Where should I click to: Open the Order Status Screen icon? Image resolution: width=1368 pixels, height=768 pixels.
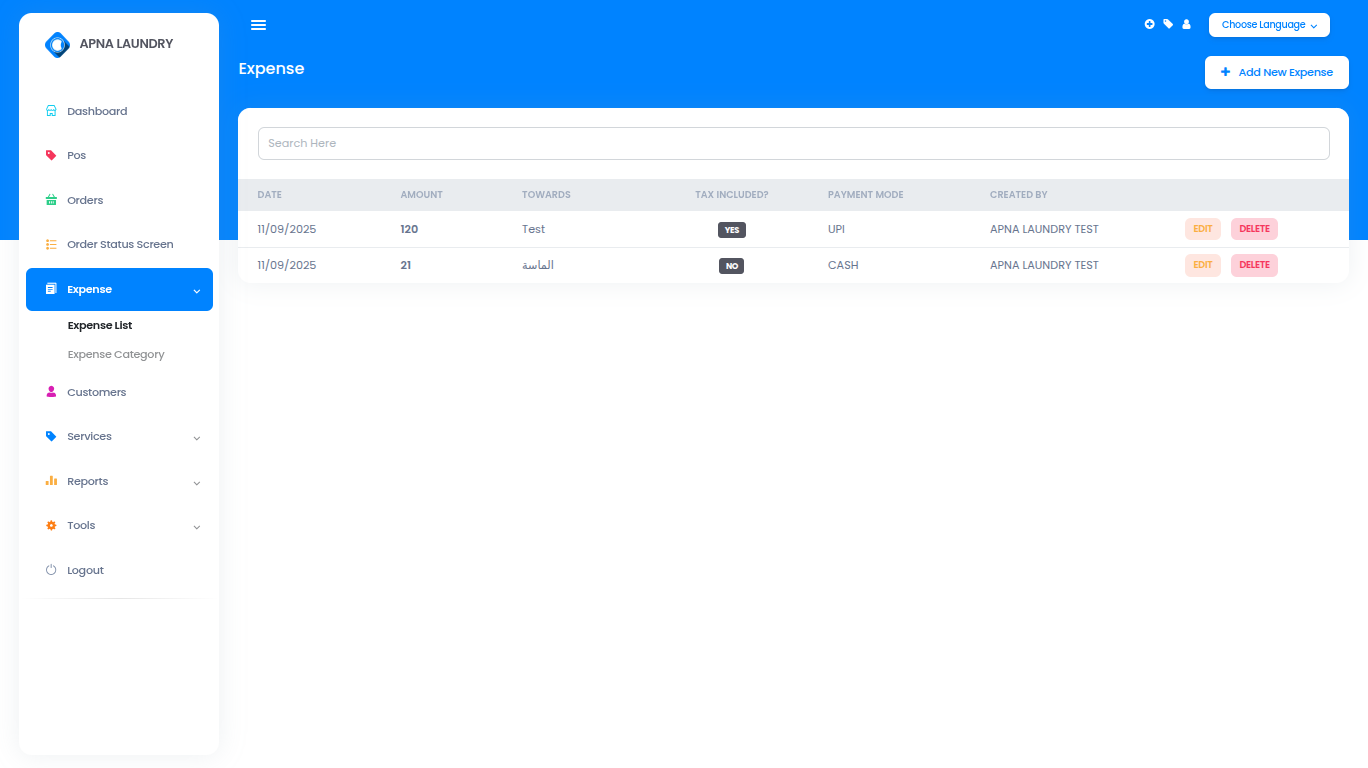(51, 244)
